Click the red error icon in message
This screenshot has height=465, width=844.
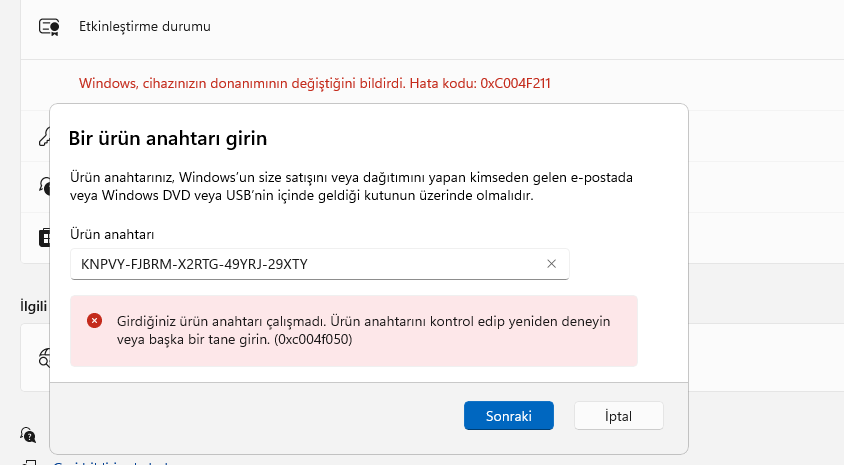pos(94,321)
